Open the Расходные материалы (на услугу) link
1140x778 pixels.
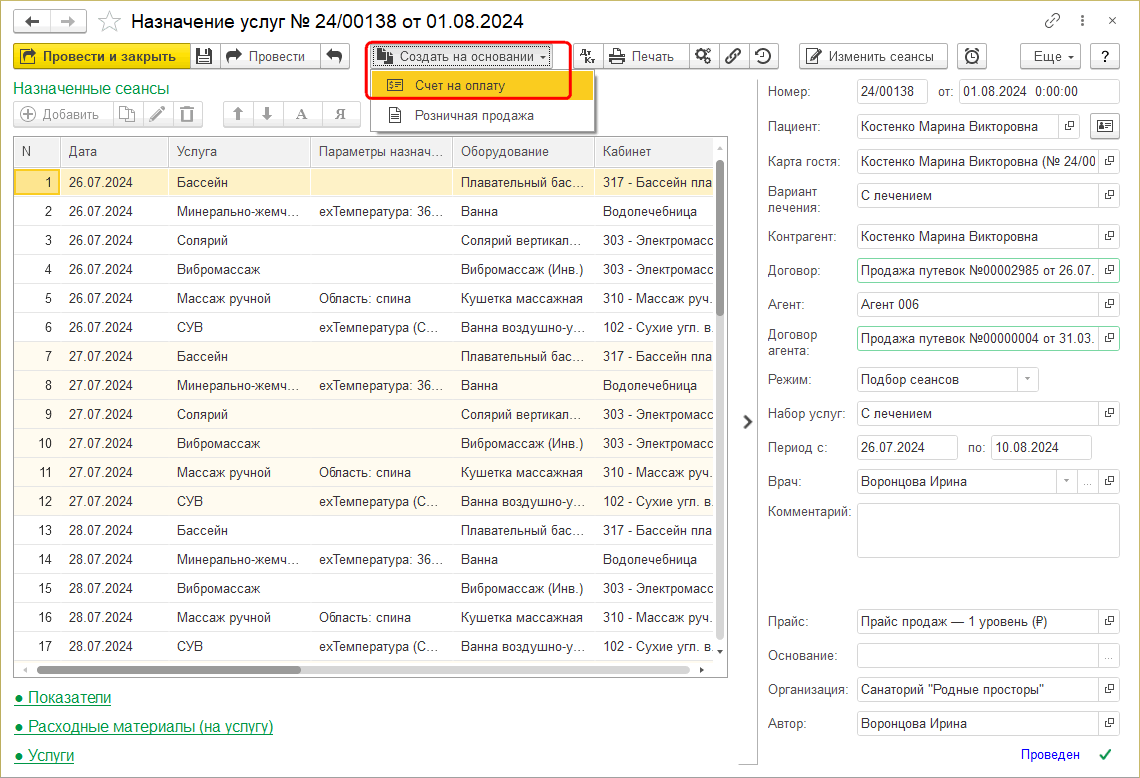150,726
